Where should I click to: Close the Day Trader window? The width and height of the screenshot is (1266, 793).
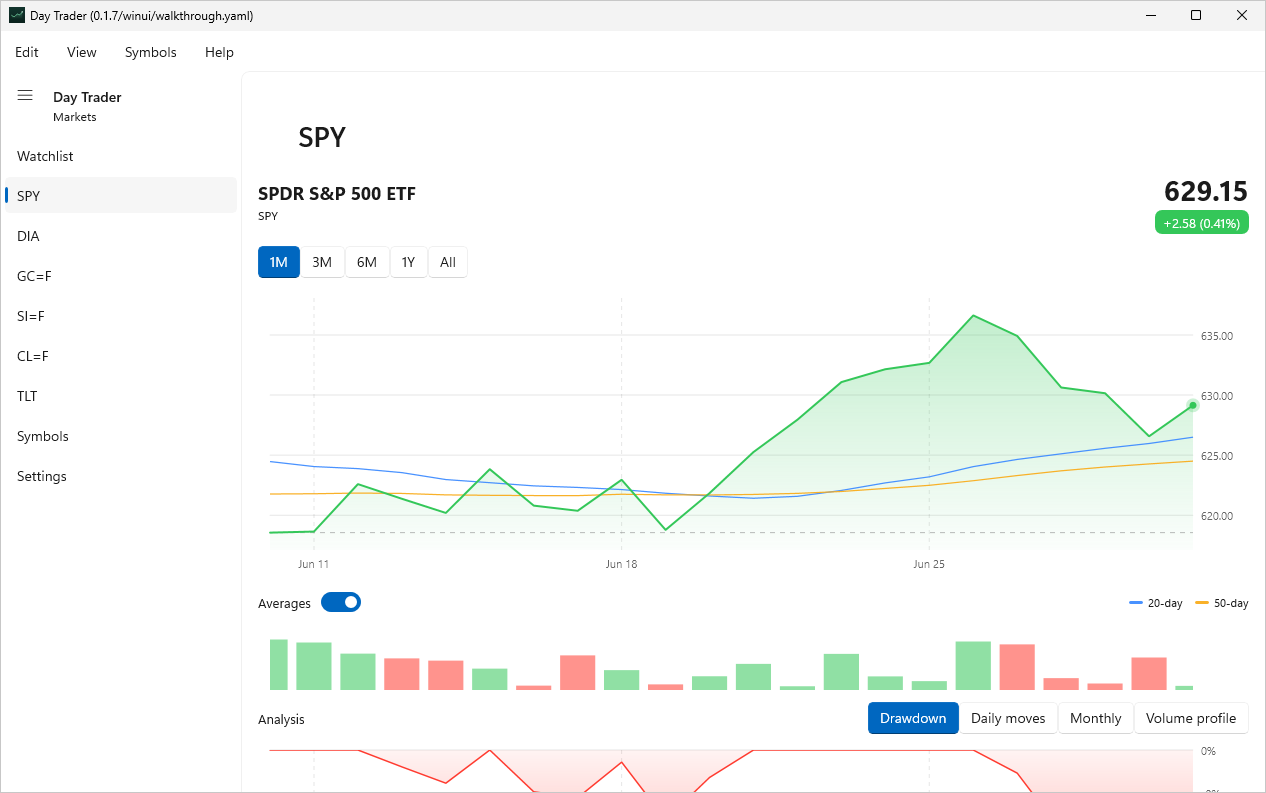(x=1242, y=15)
